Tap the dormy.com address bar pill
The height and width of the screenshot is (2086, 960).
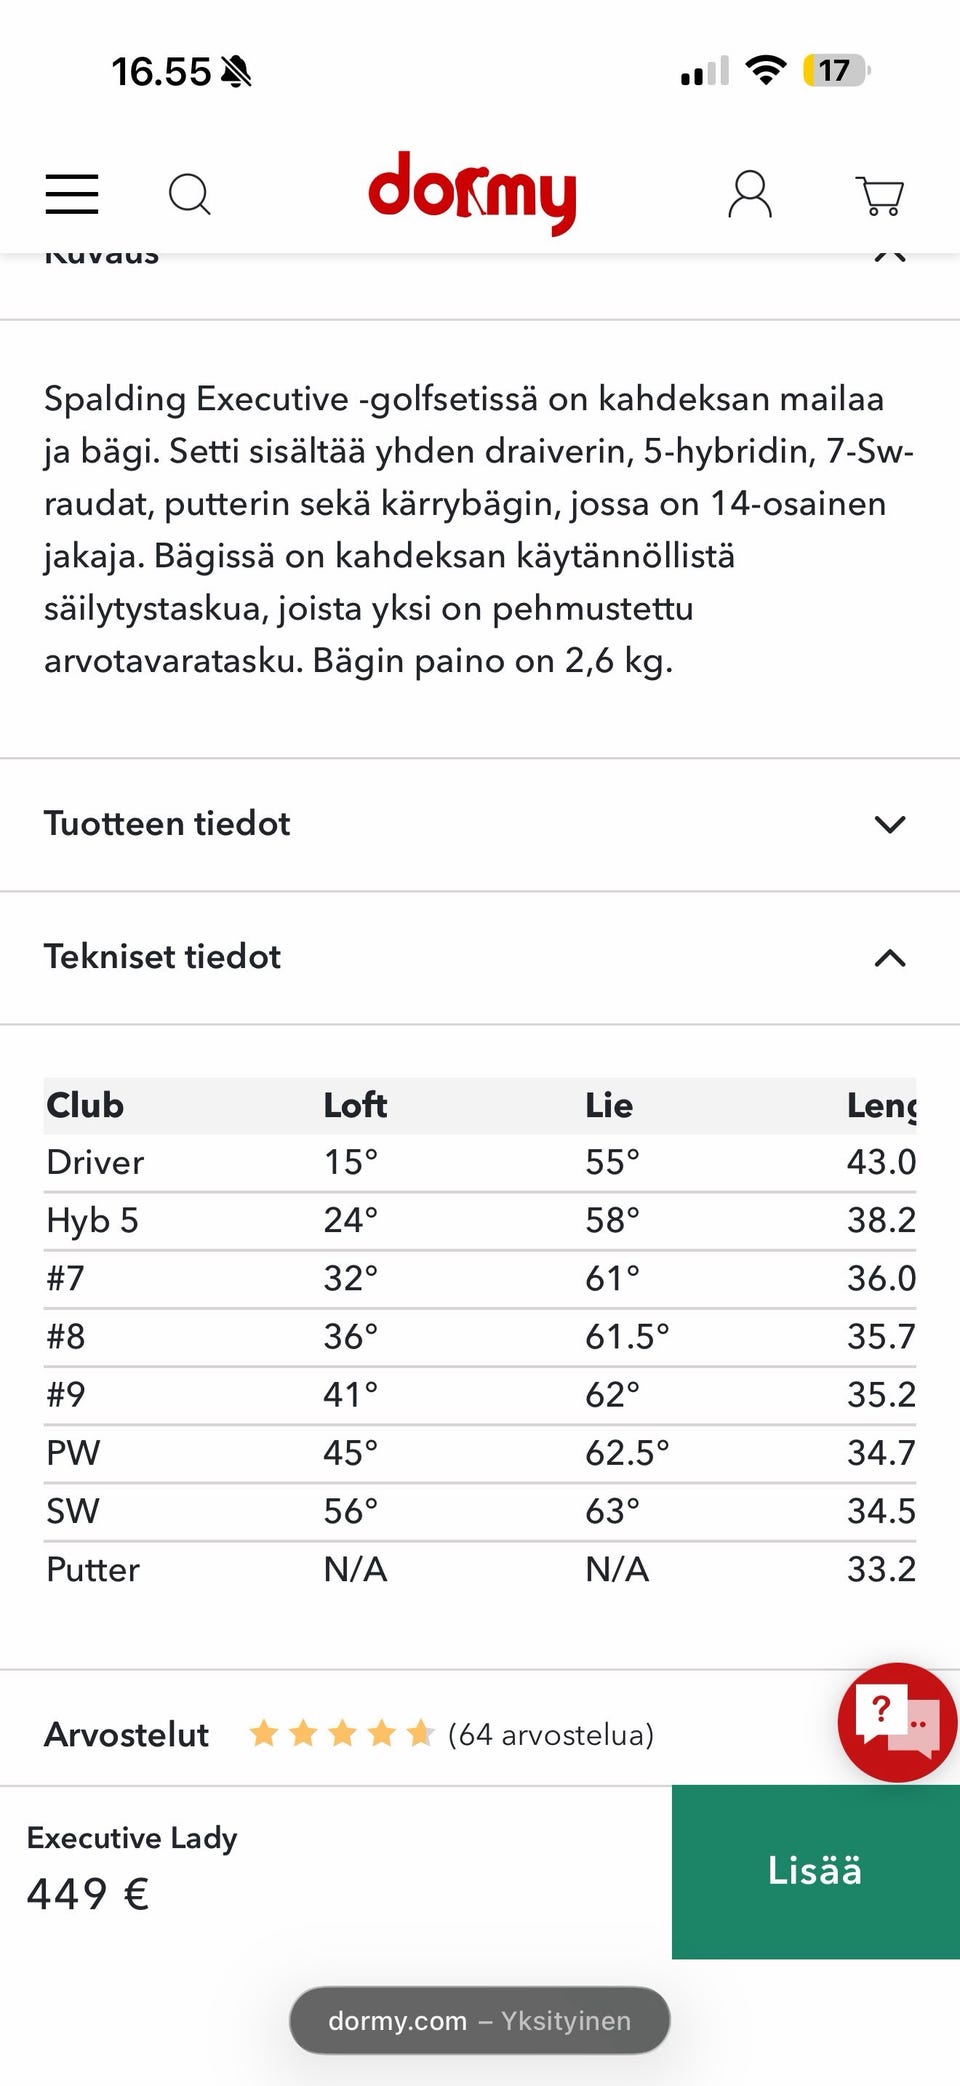[480, 2021]
